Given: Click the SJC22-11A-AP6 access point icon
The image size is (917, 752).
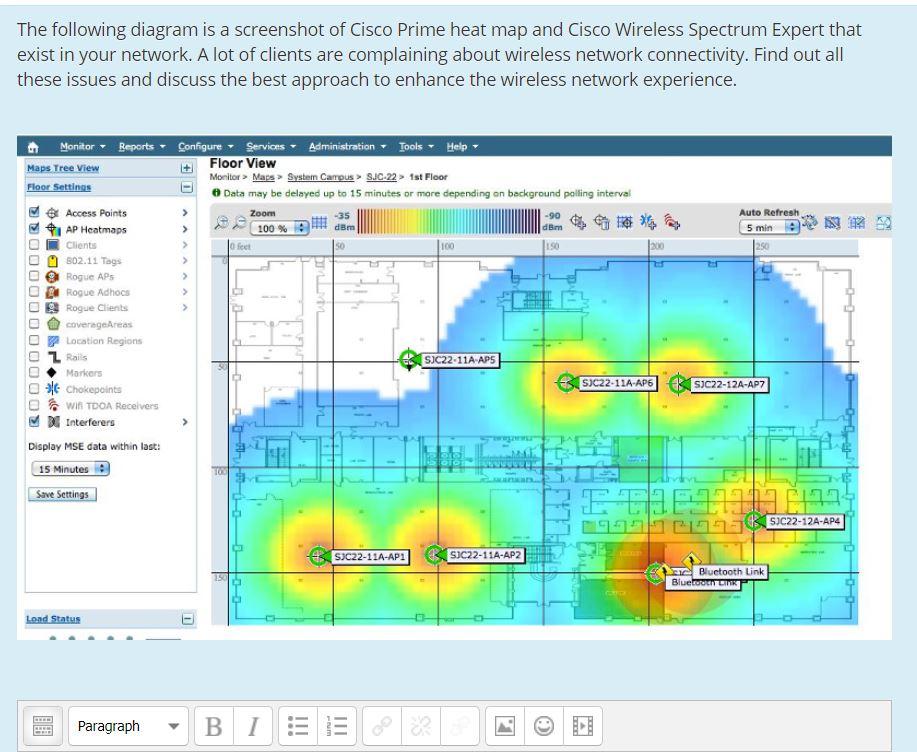Looking at the screenshot, I should [x=566, y=383].
